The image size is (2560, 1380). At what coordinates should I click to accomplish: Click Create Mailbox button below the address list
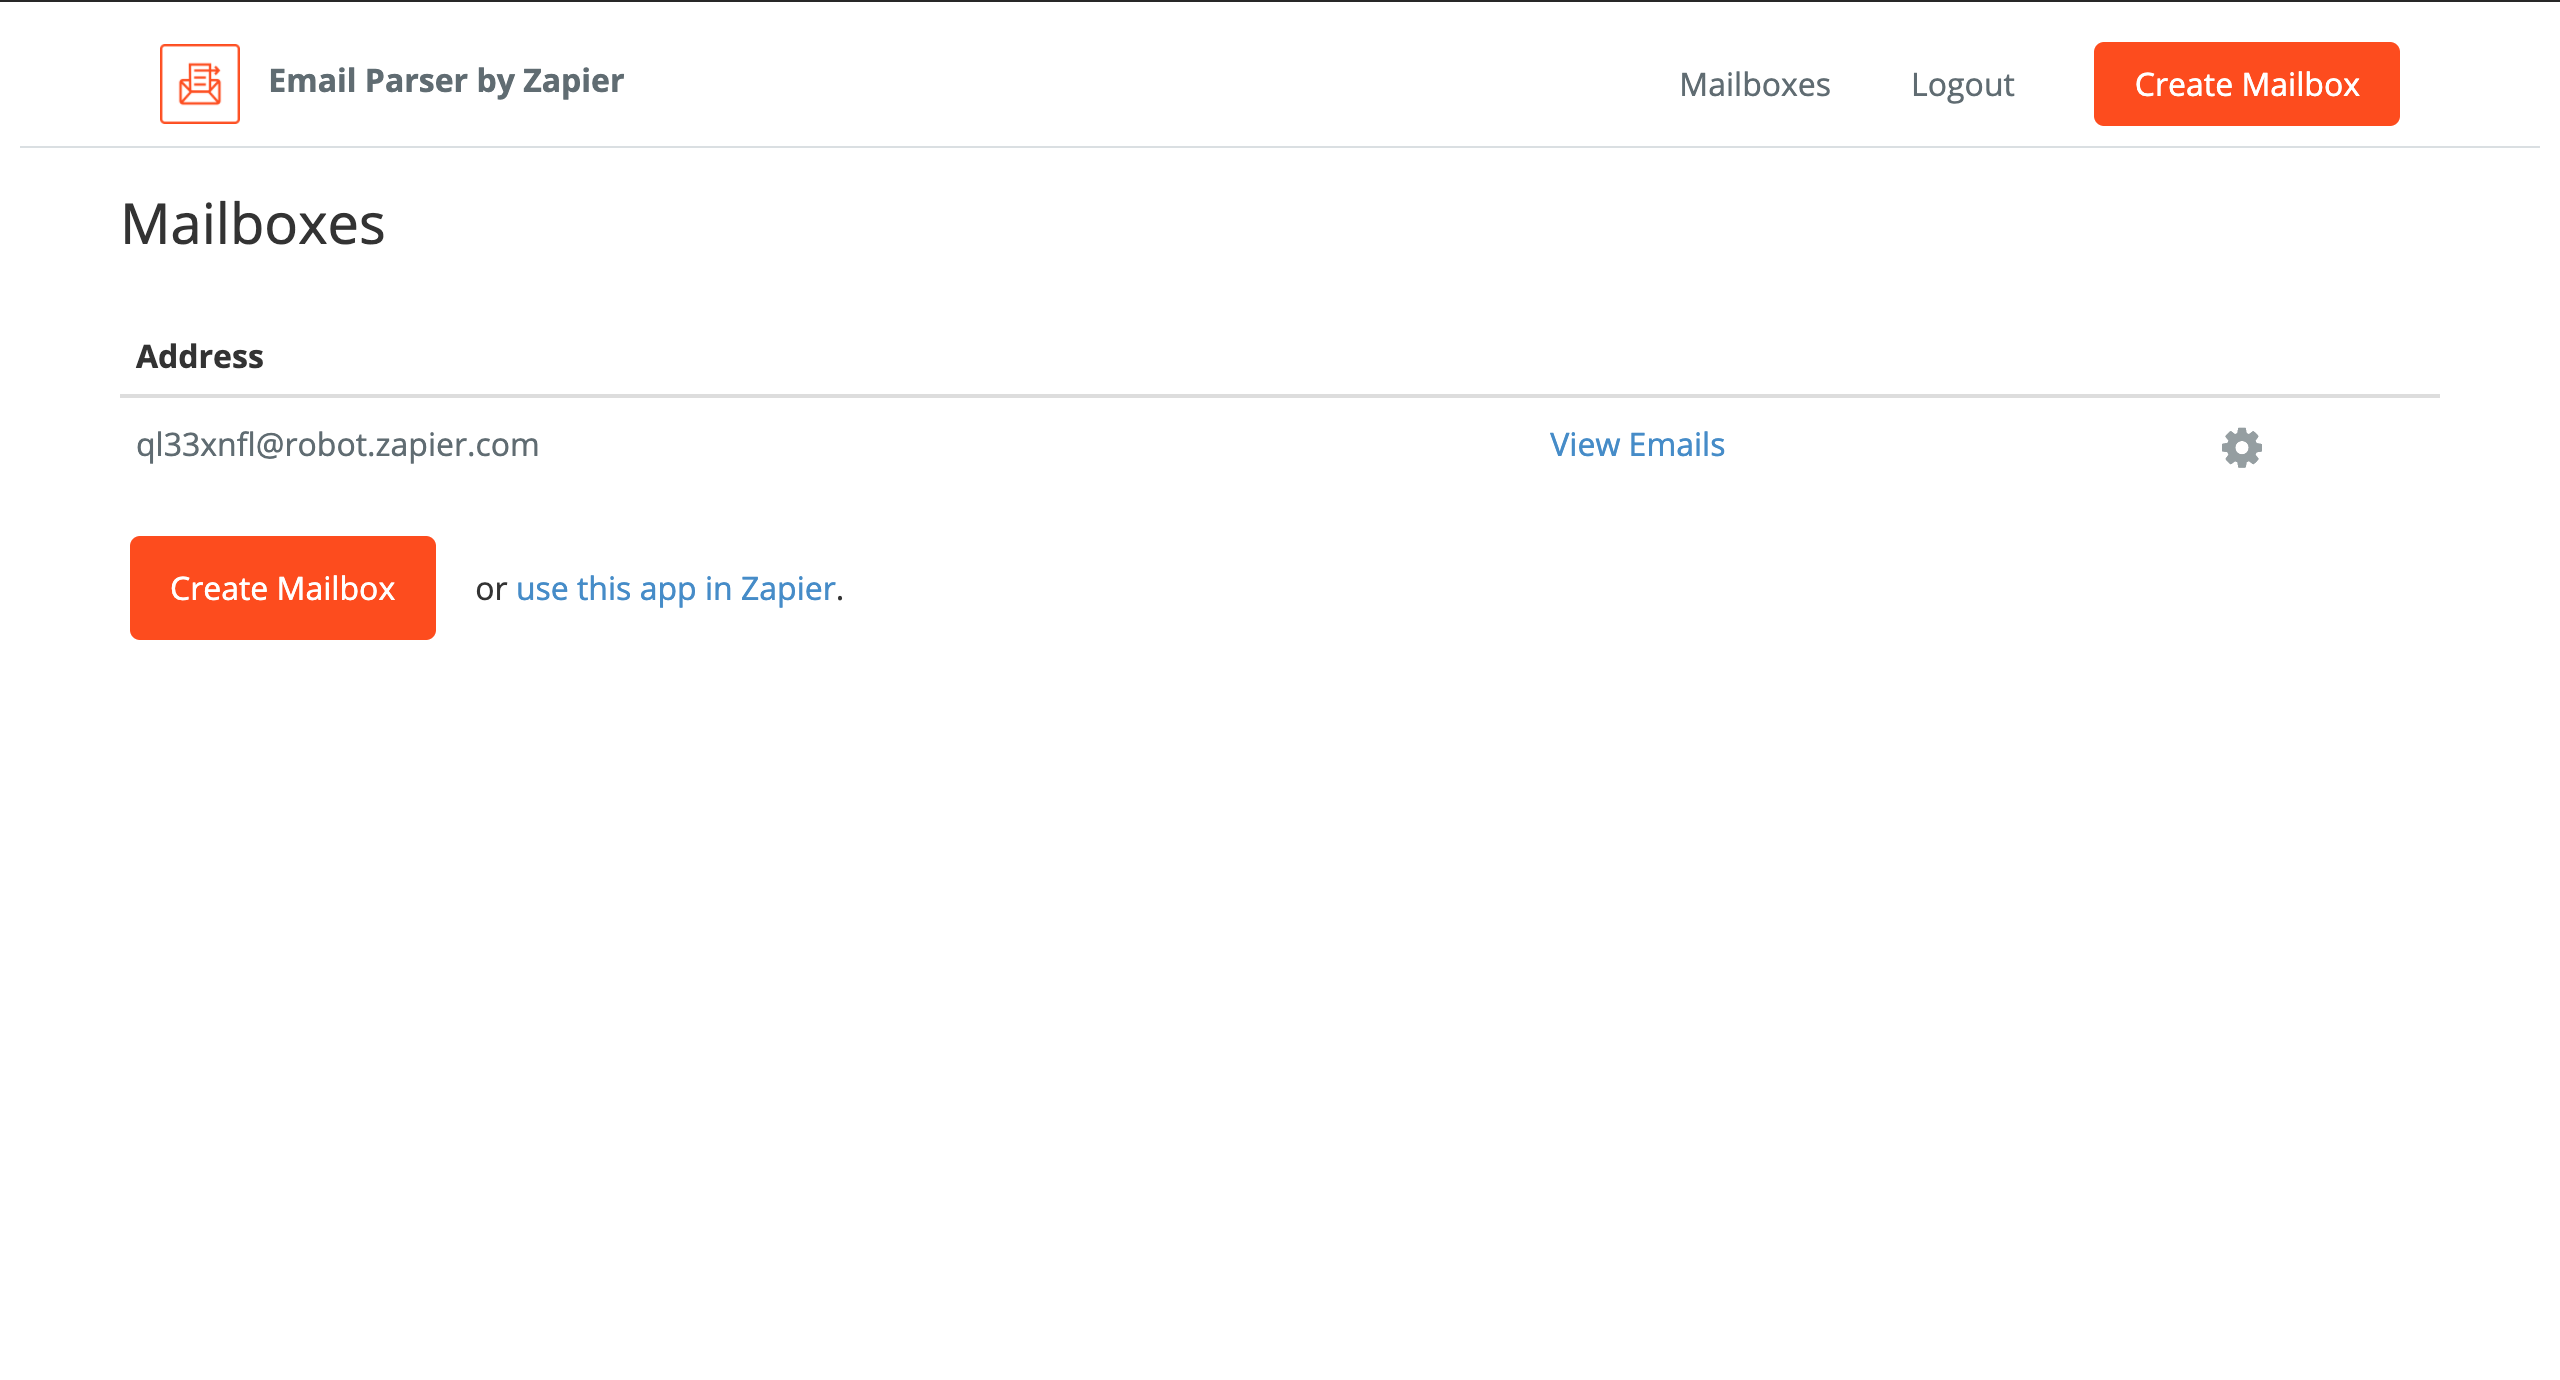tap(283, 588)
